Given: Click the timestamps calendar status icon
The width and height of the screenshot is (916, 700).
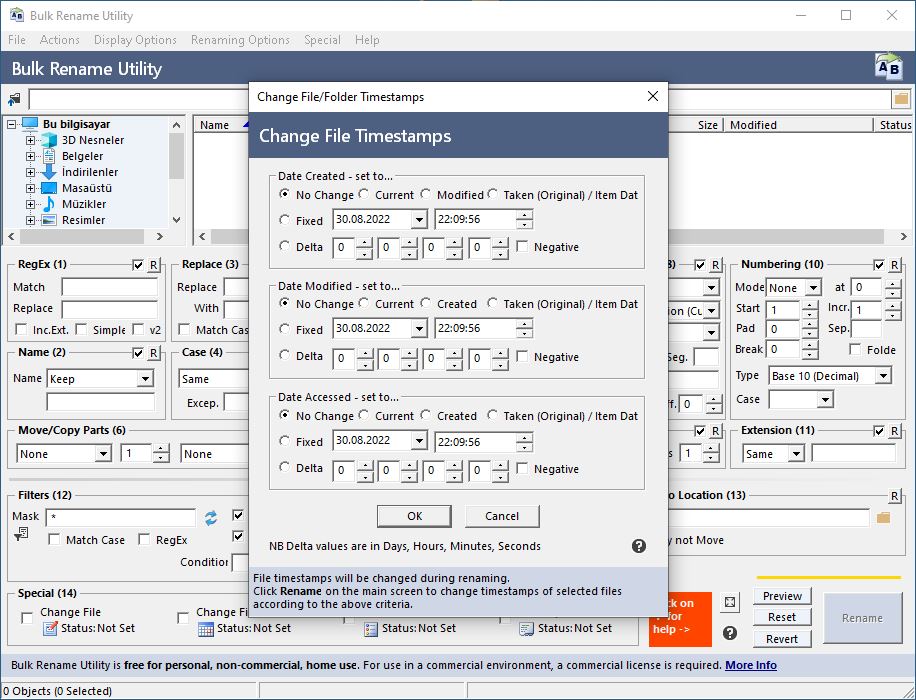Looking at the screenshot, I should (x=206, y=629).
